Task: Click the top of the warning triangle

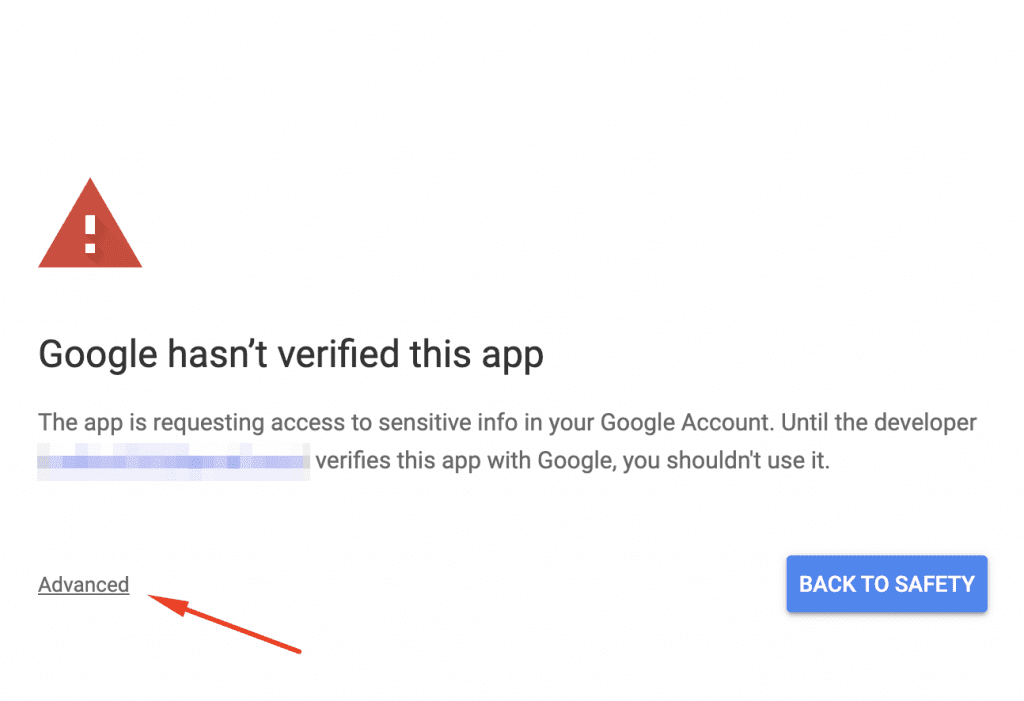Action: coord(90,178)
